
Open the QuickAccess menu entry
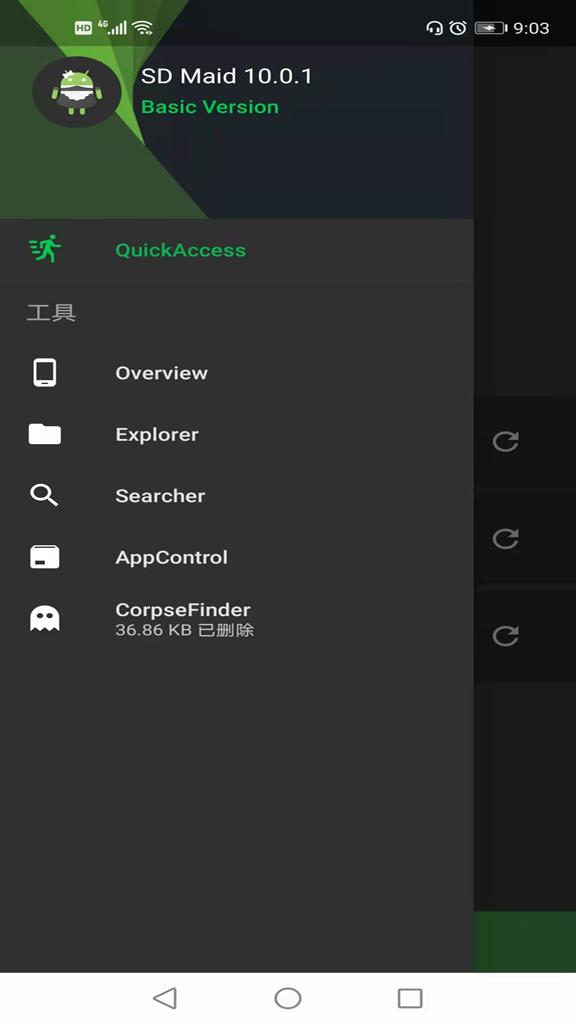pos(236,250)
